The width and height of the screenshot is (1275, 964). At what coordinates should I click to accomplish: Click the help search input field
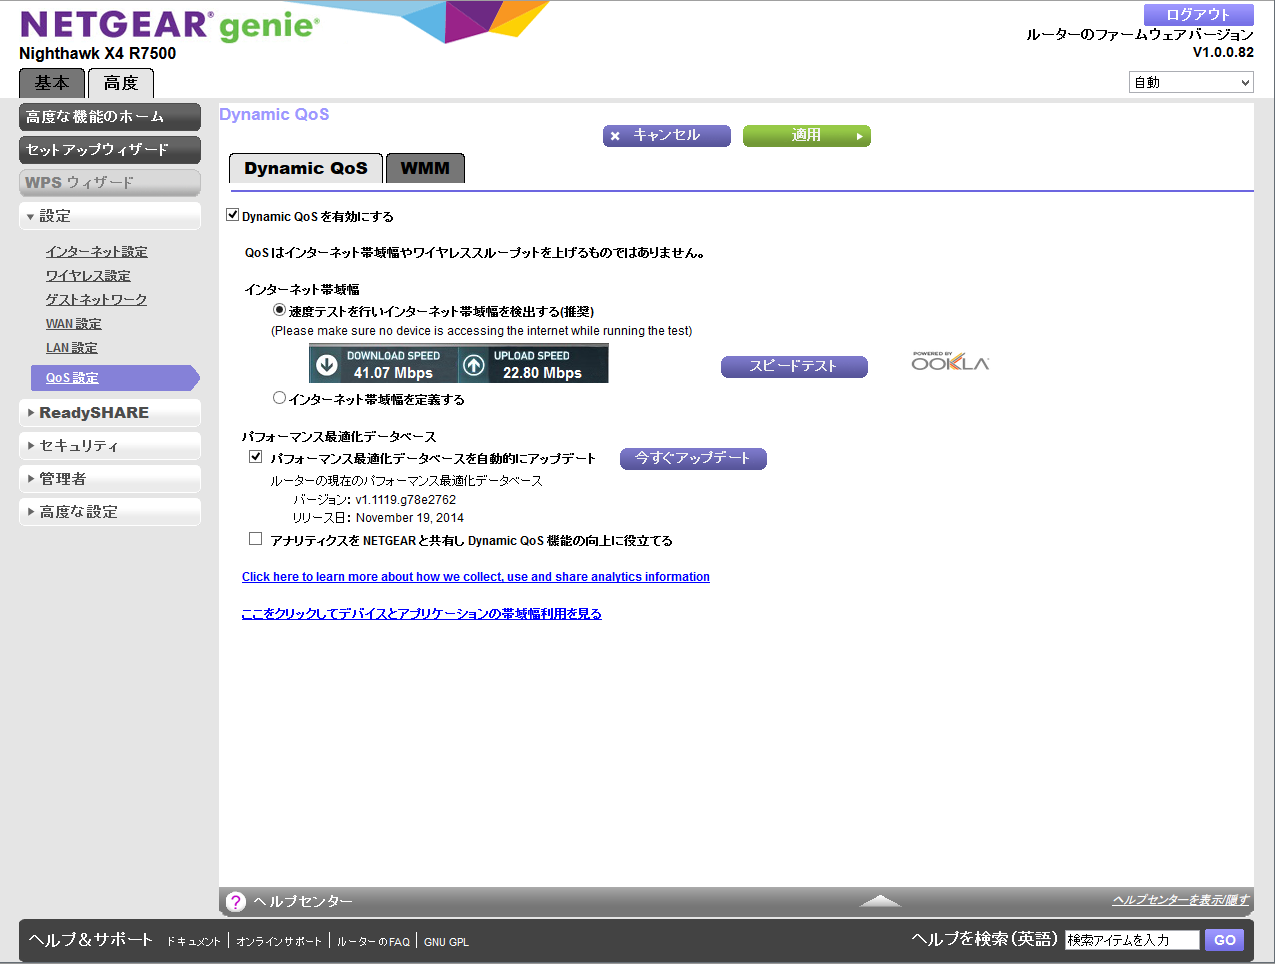1131,940
